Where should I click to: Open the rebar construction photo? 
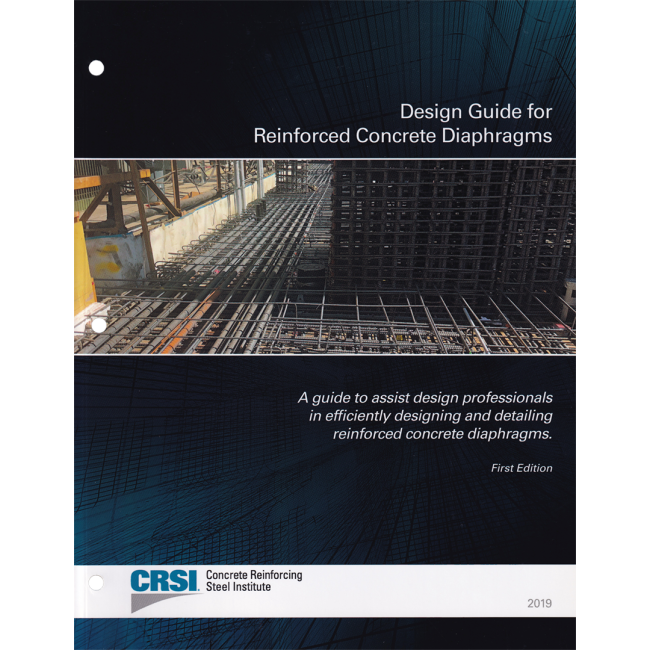(x=325, y=257)
